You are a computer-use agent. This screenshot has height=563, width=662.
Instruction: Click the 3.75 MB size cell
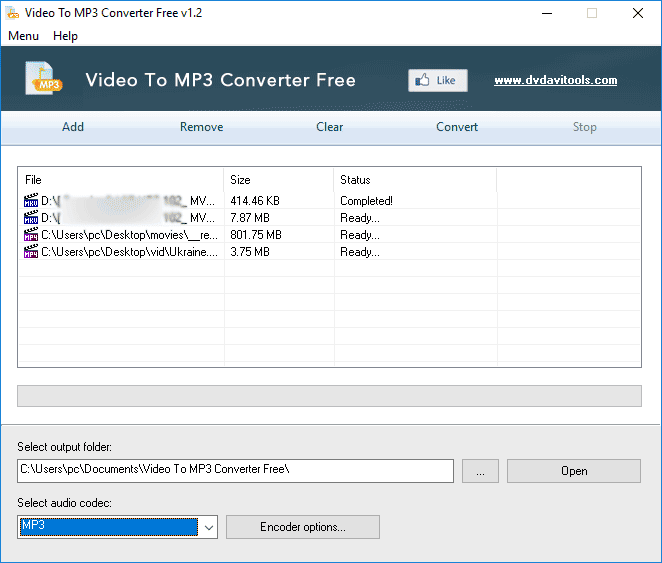(250, 252)
